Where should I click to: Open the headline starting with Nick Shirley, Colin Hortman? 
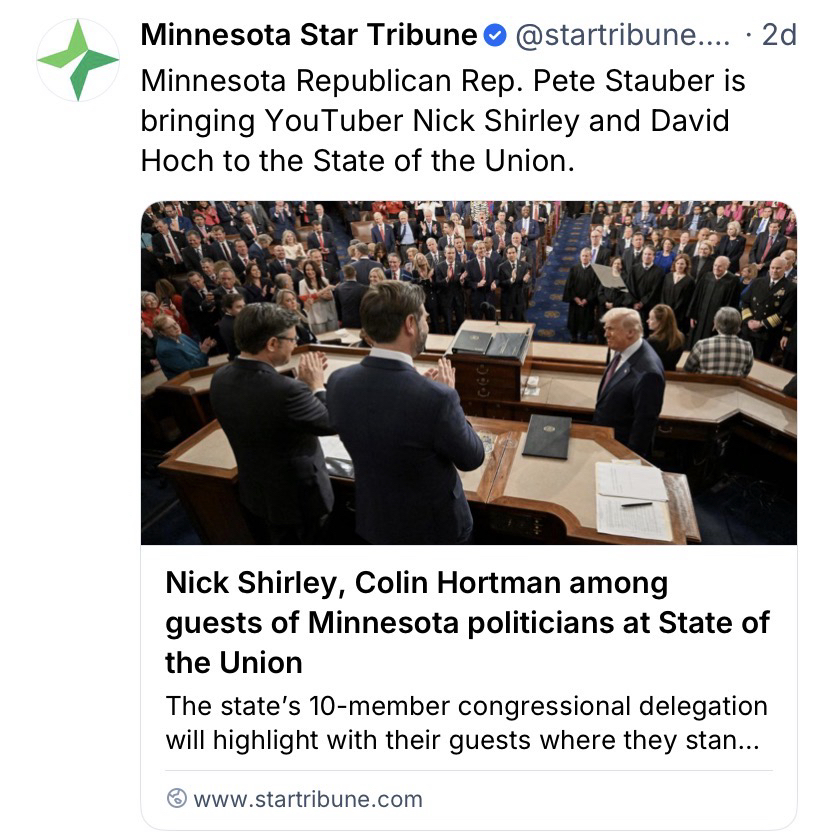tap(467, 622)
